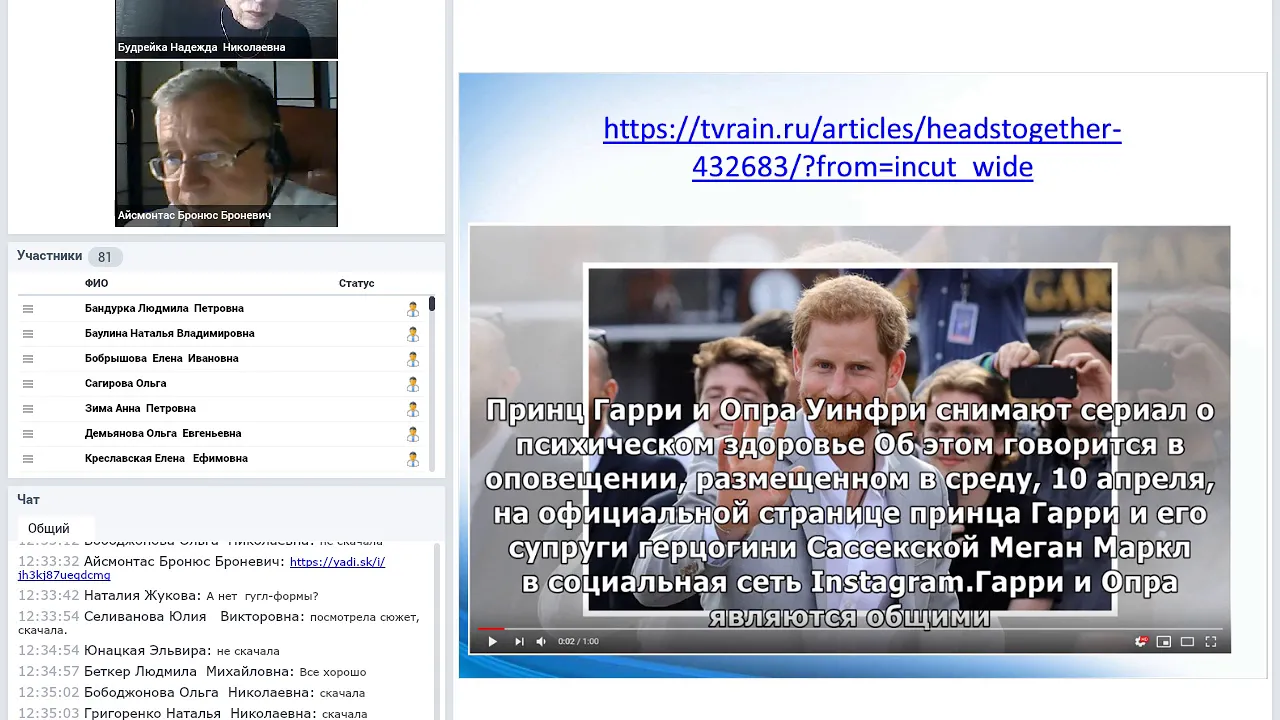Open row menu for Баулина Наталья Владимировна
Image resolution: width=1280 pixels, height=720 pixels.
pyautogui.click(x=28, y=334)
